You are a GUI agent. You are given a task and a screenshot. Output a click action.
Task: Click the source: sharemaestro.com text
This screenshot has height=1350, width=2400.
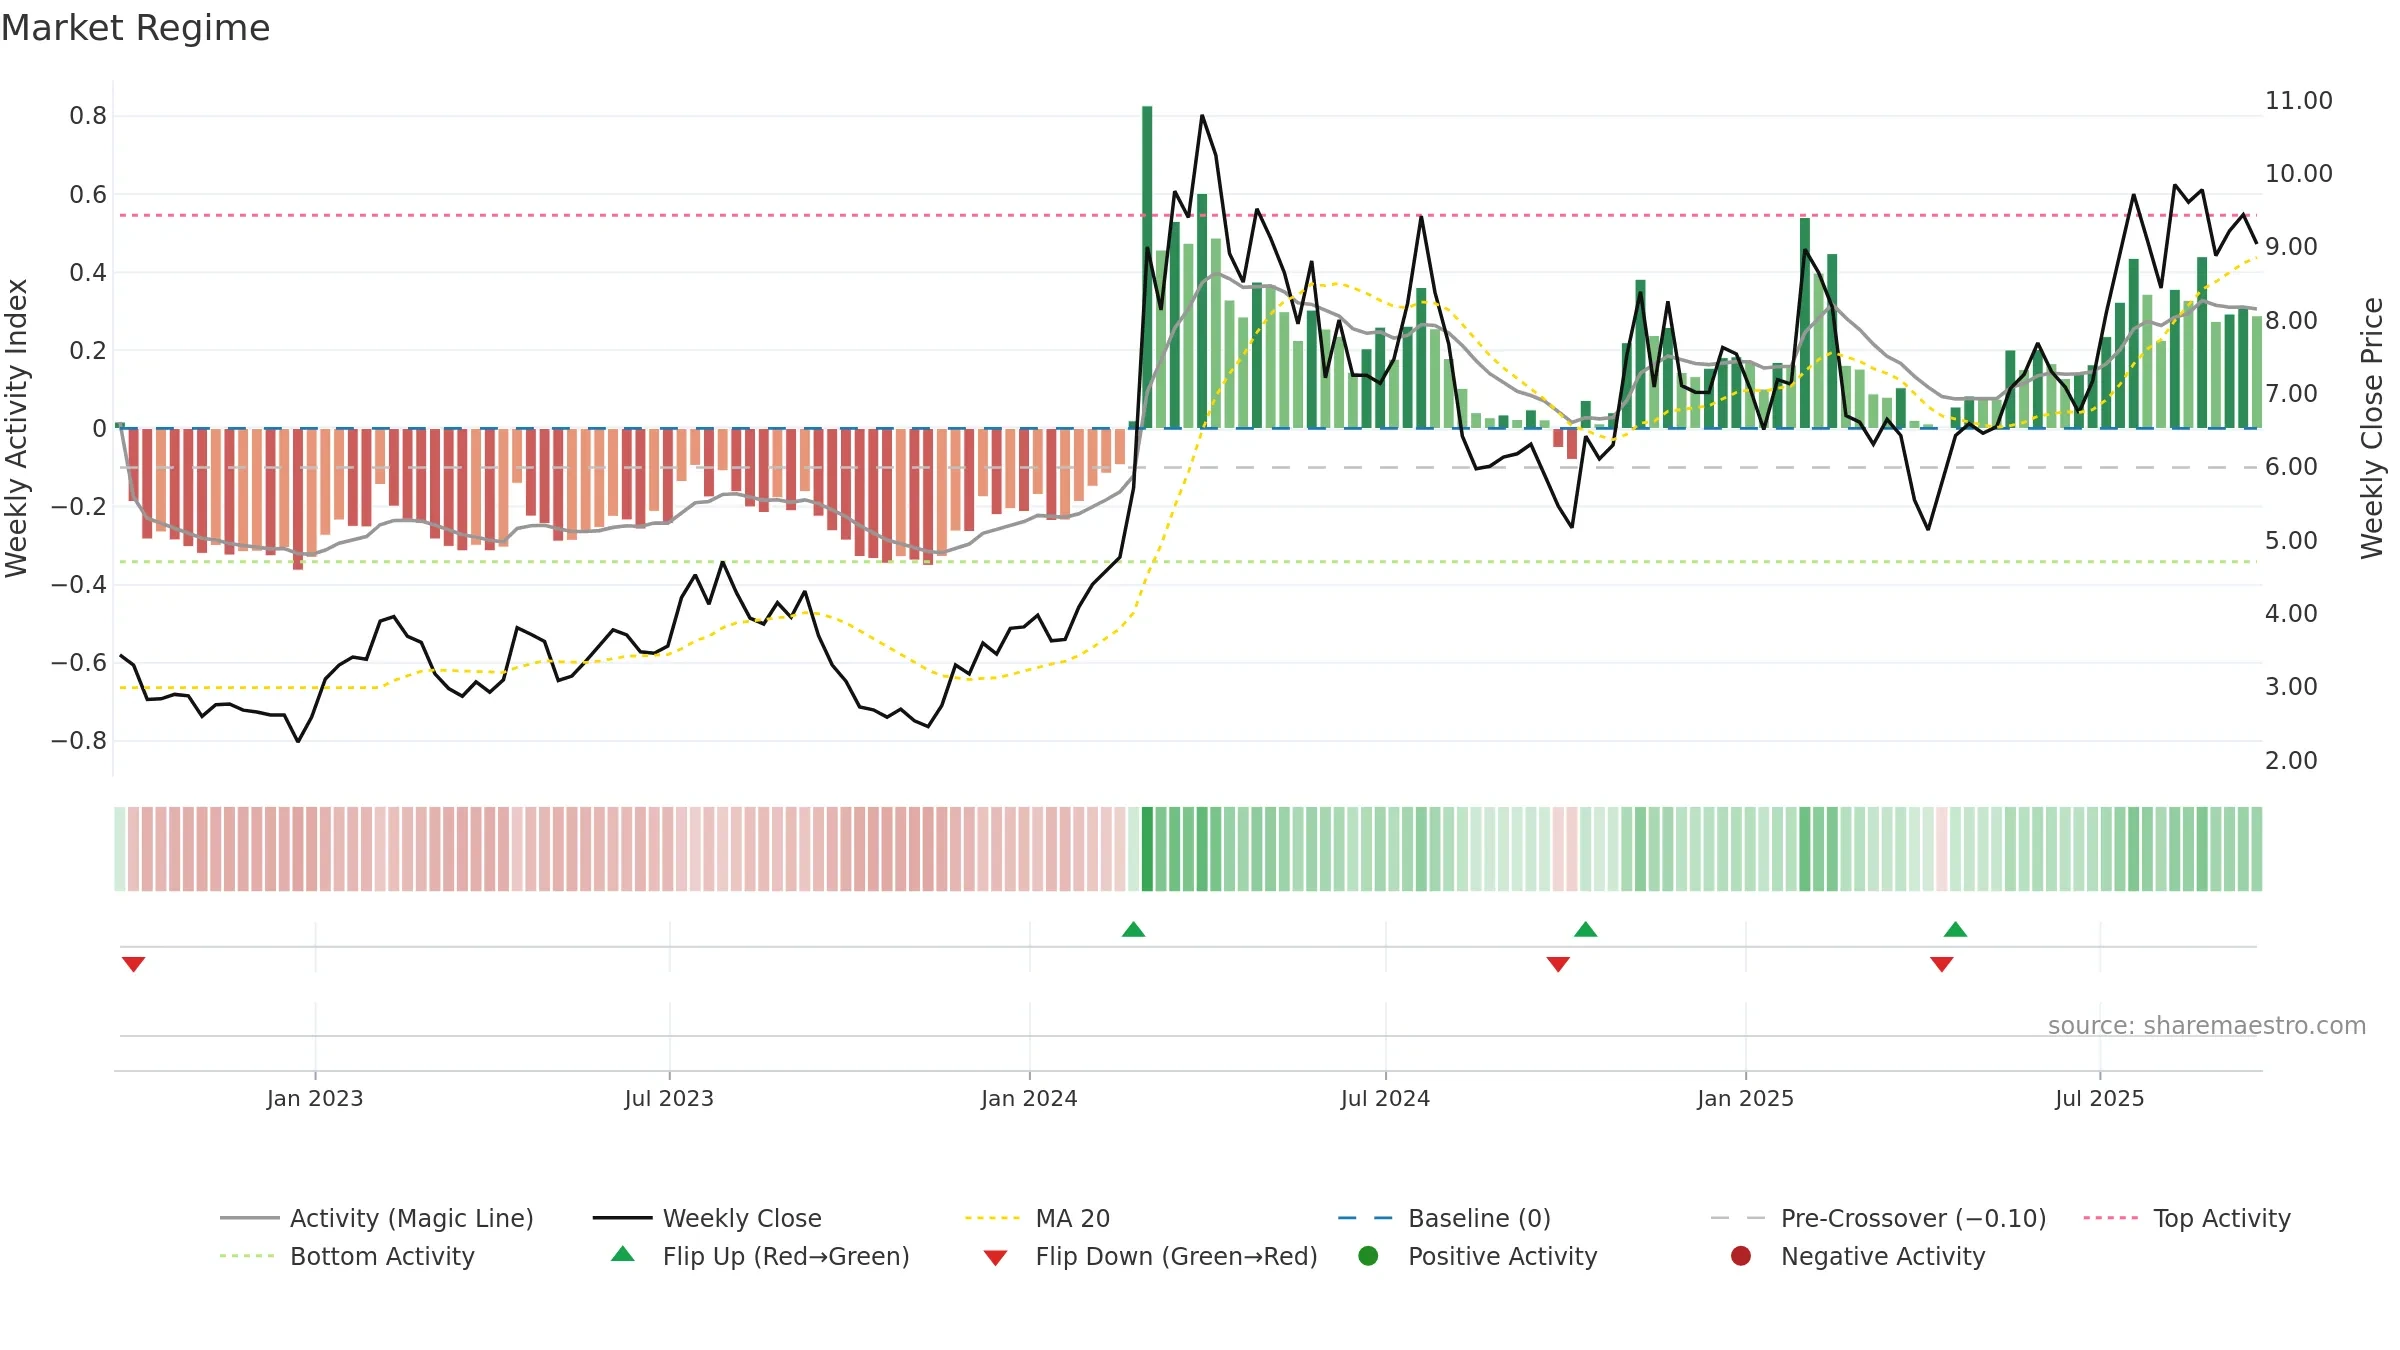(2206, 1026)
